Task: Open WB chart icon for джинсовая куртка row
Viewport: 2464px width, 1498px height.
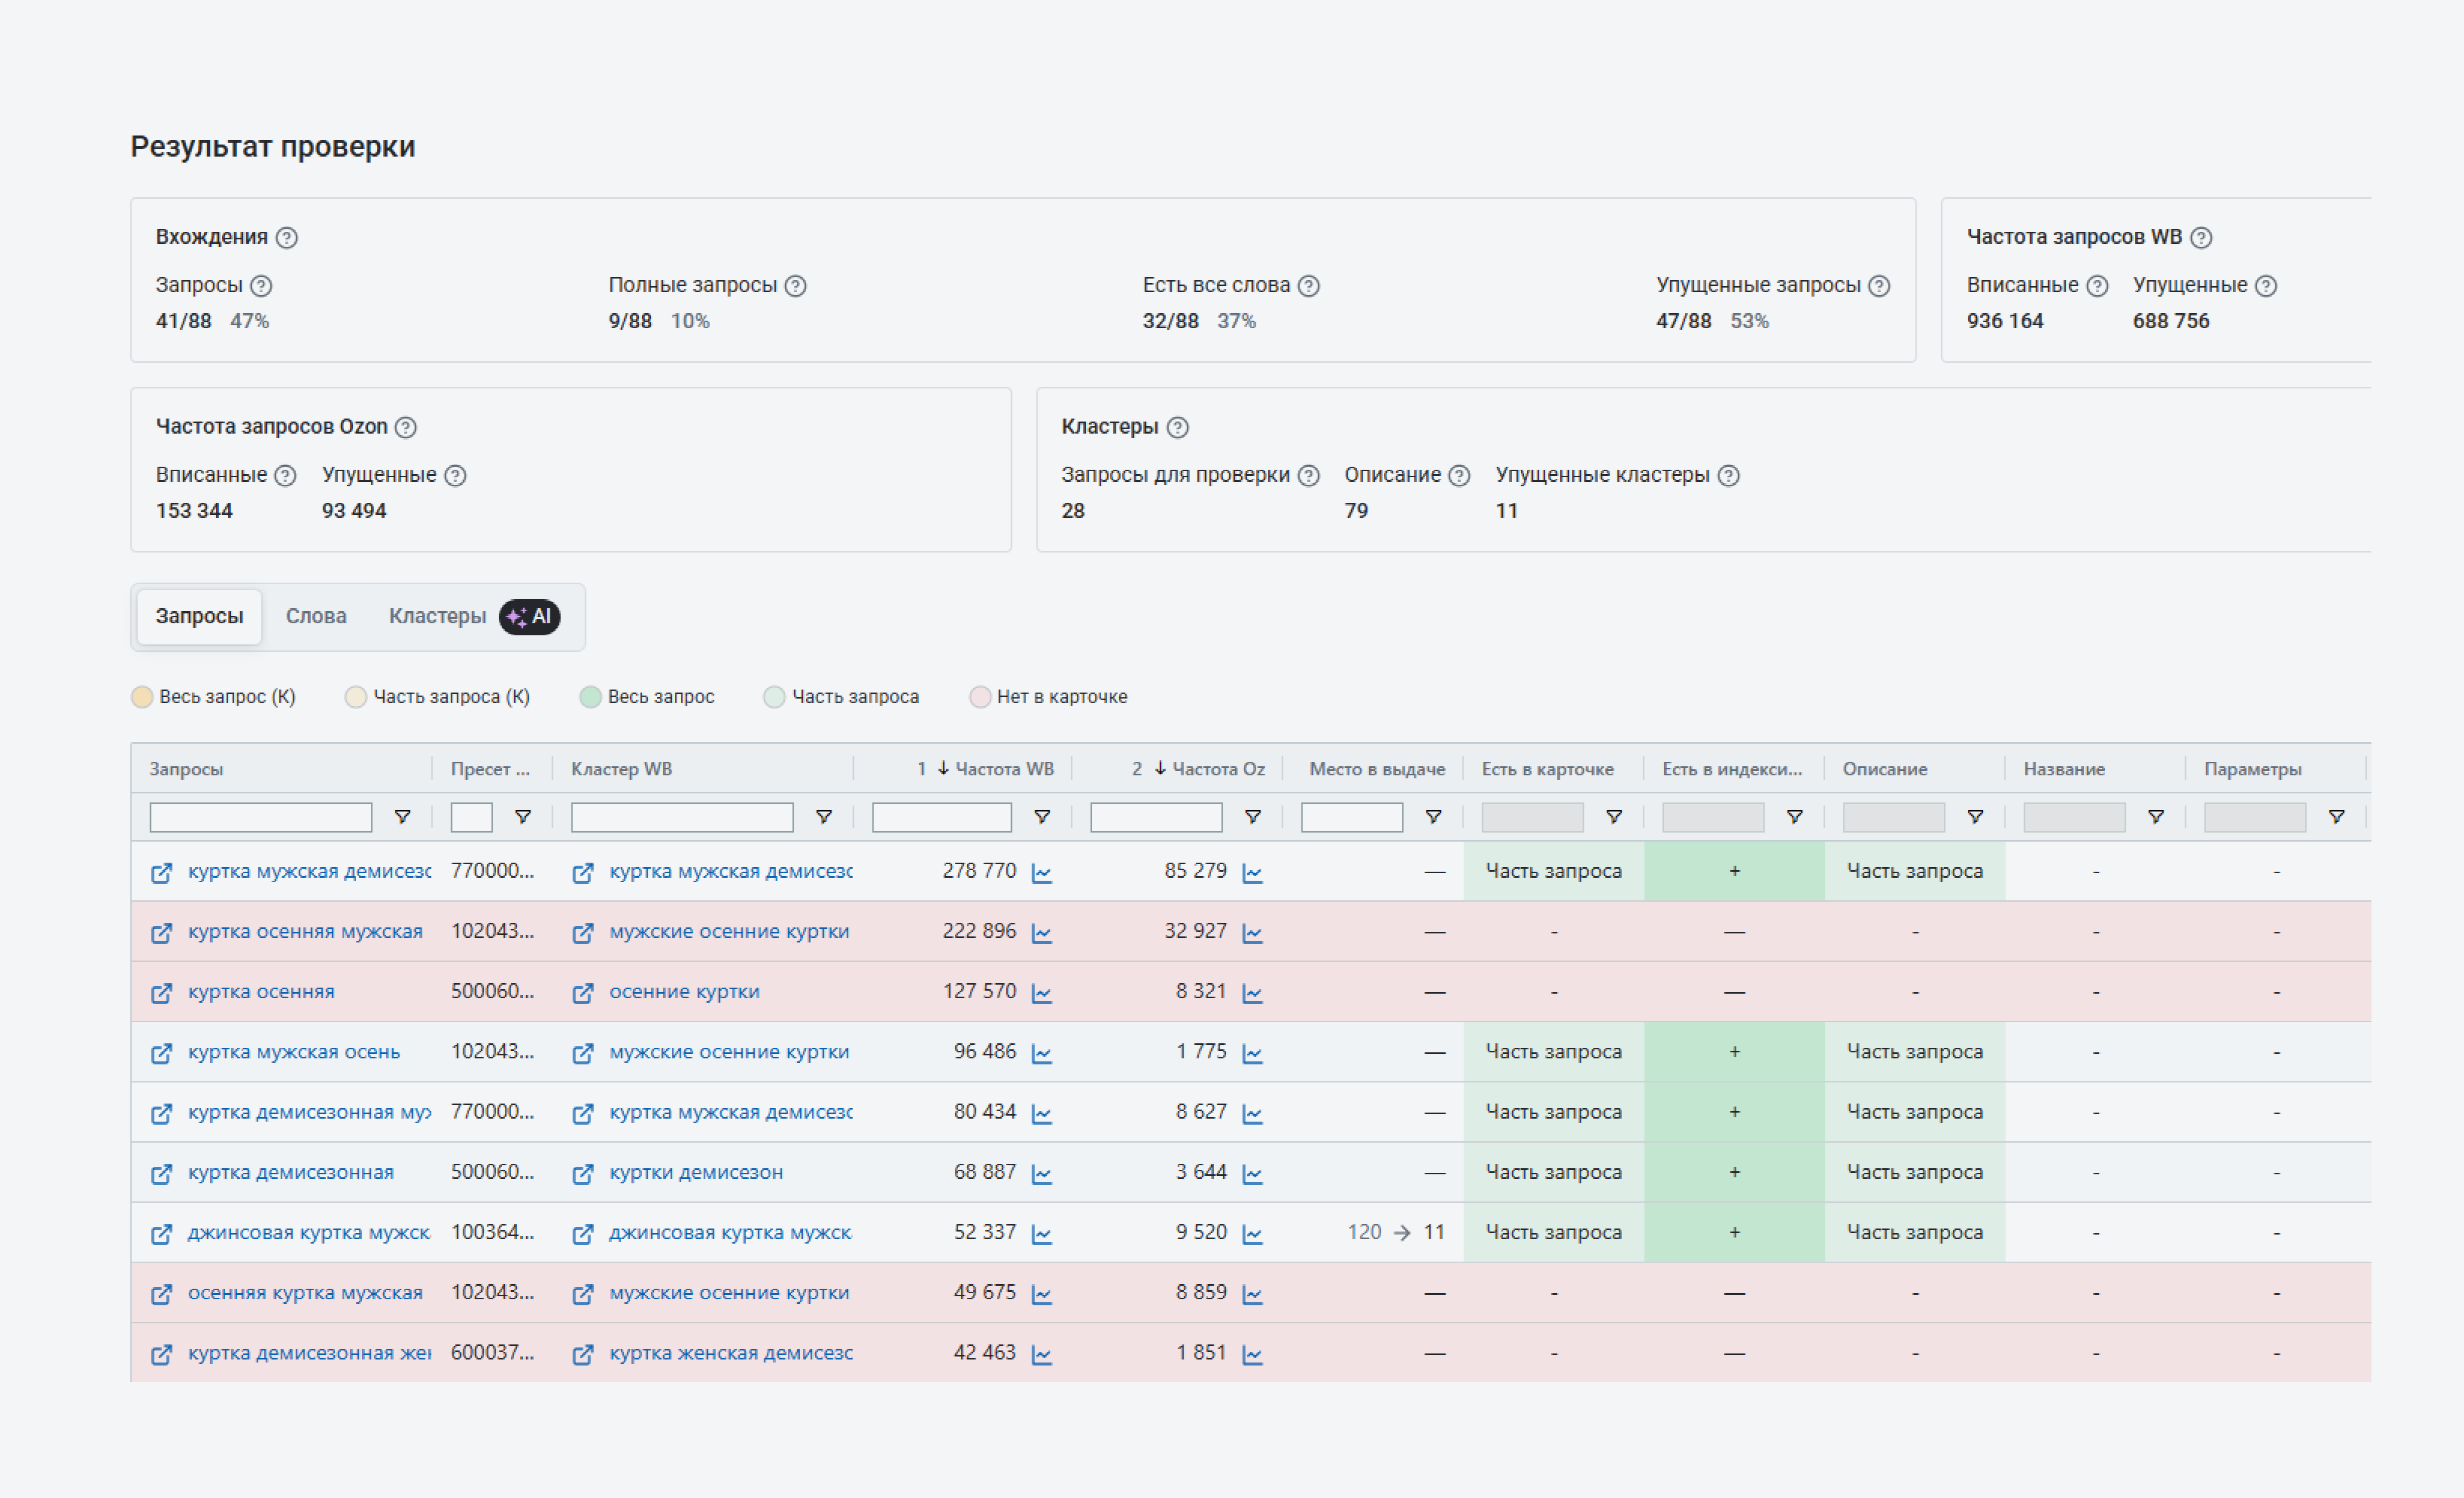Action: click(x=1041, y=1234)
